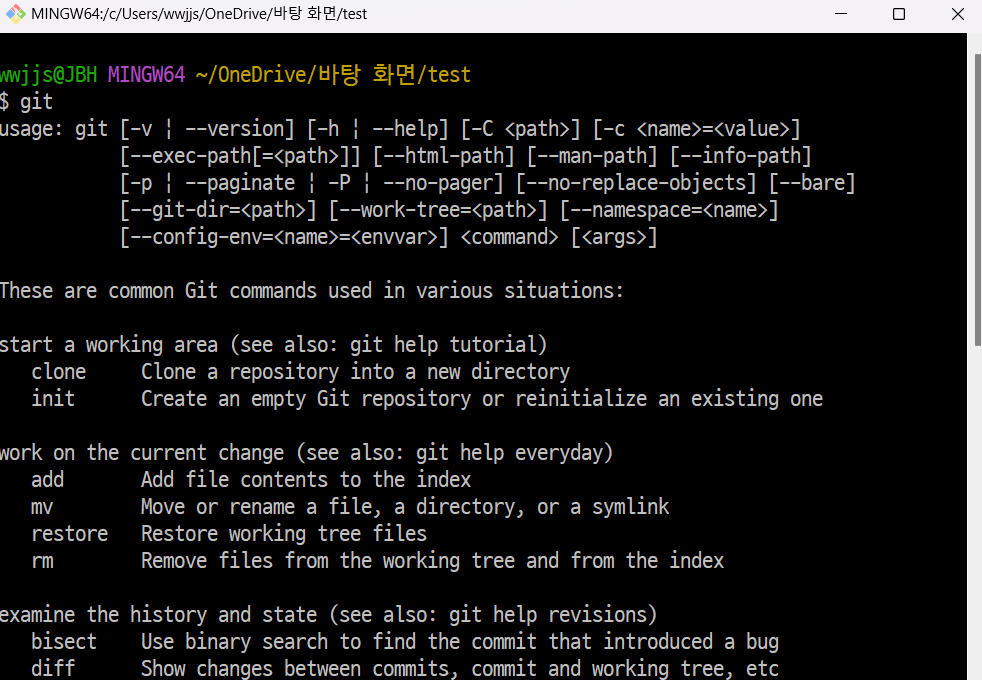The height and width of the screenshot is (680, 982).
Task: Click description 'Restore working tree files'
Action: pyautogui.click(x=284, y=533)
